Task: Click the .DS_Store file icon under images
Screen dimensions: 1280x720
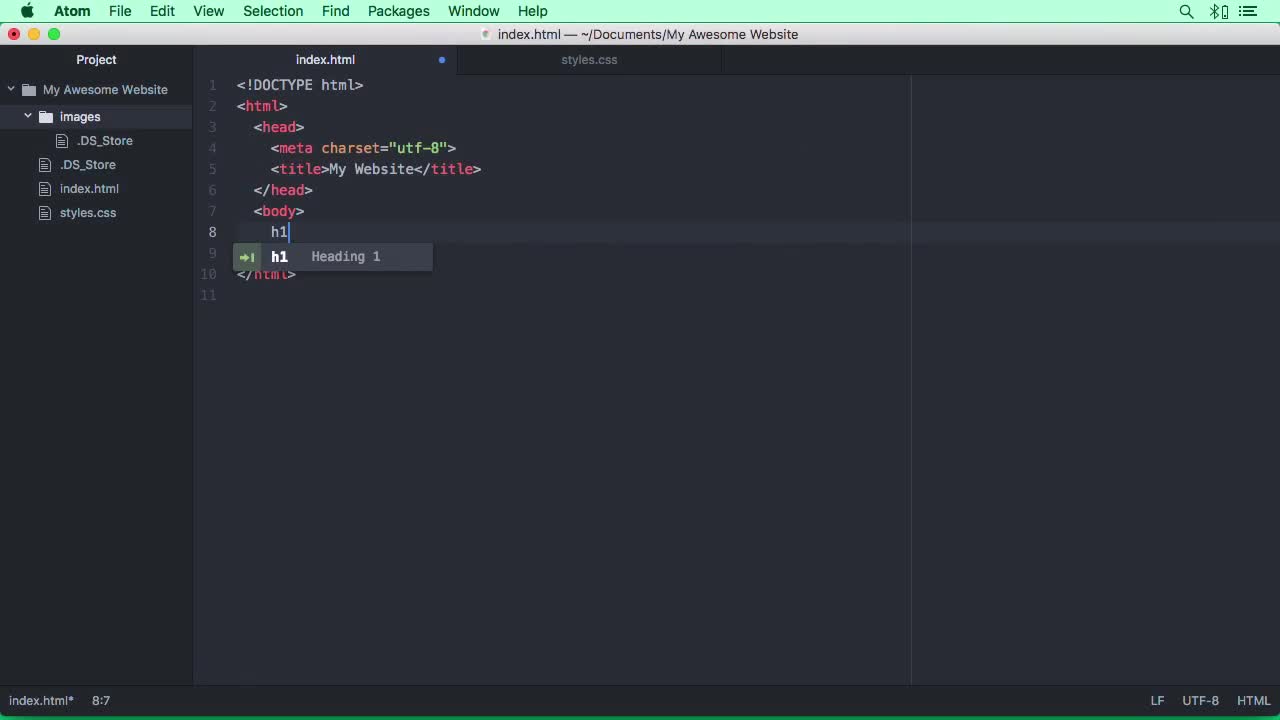Action: 62,140
